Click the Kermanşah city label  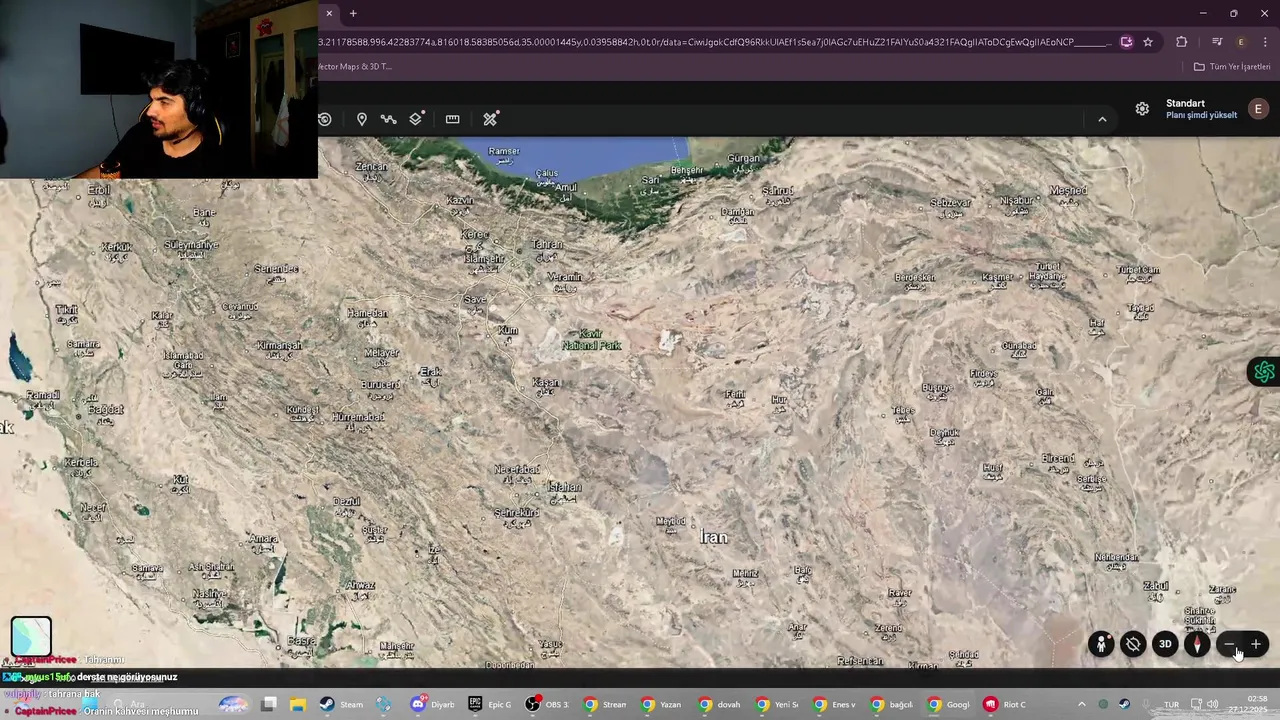point(278,346)
